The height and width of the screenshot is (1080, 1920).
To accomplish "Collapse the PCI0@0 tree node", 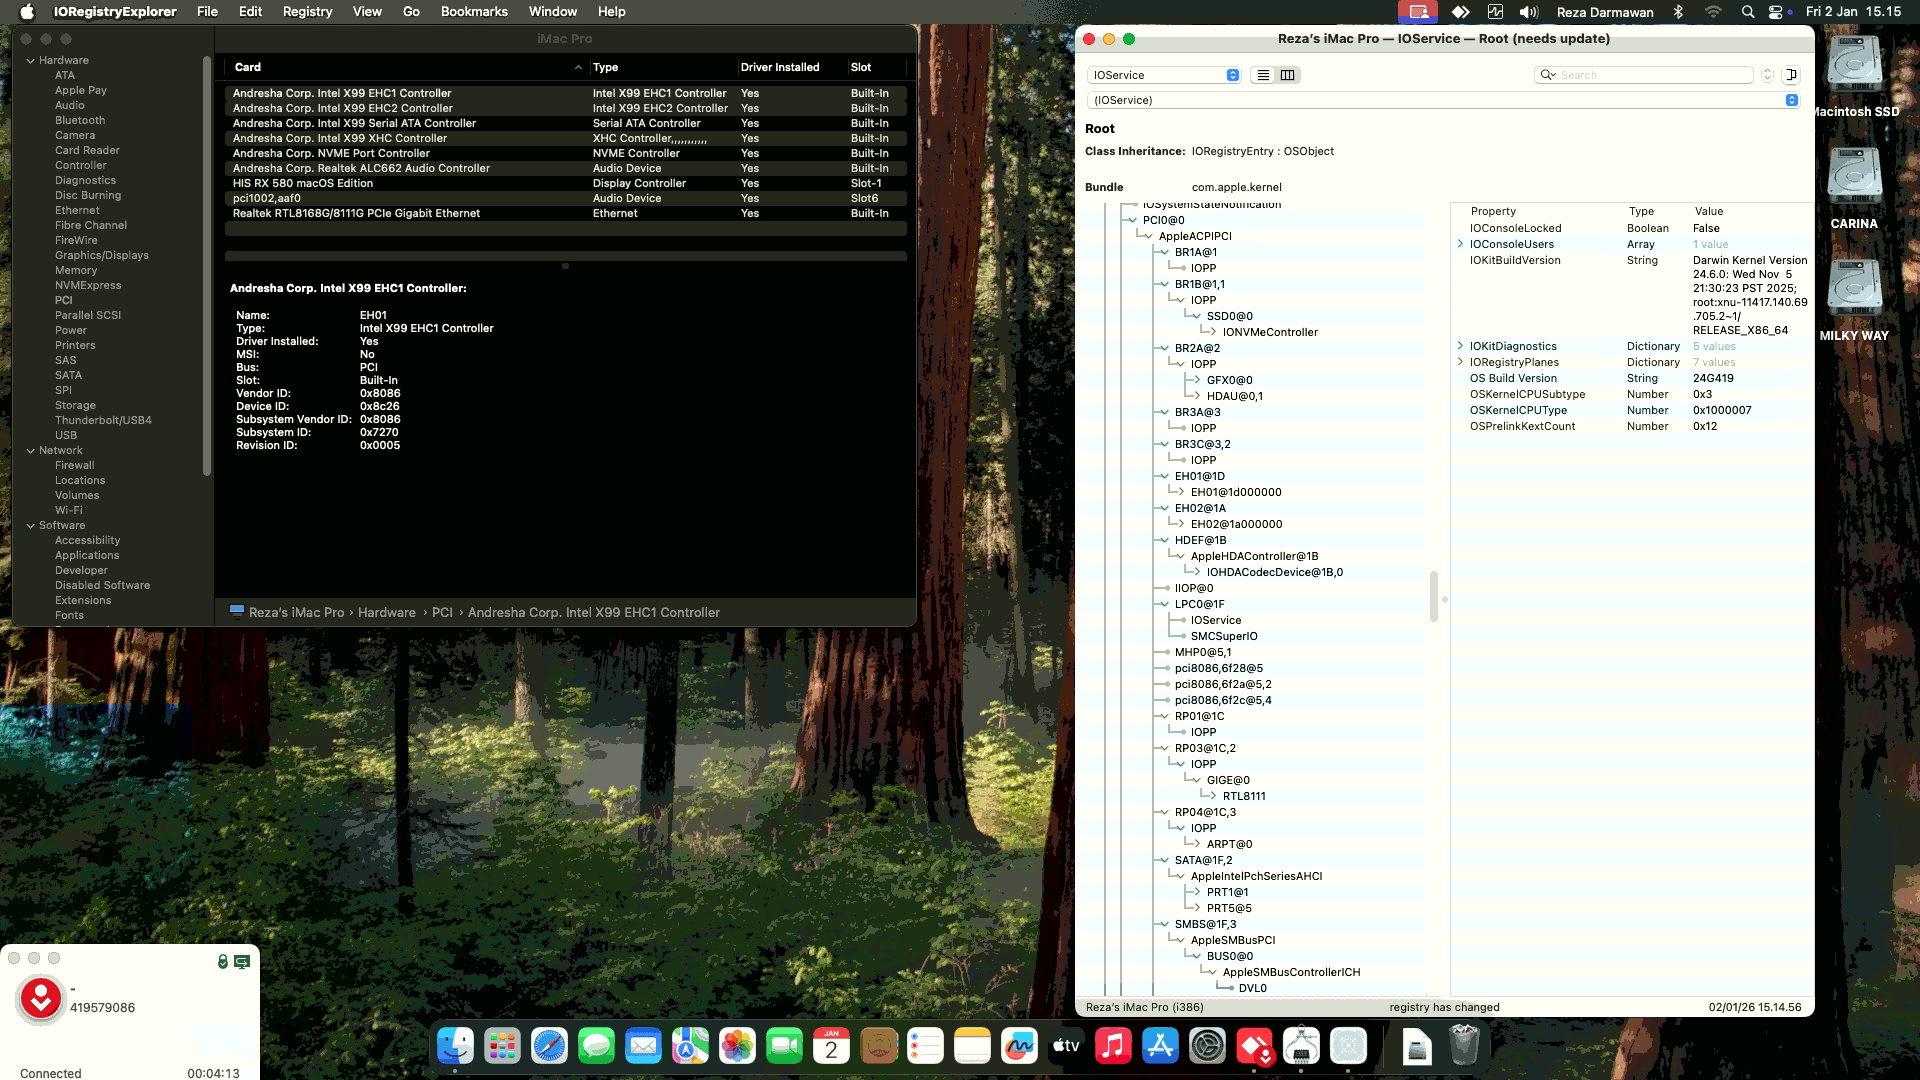I will point(1132,220).
